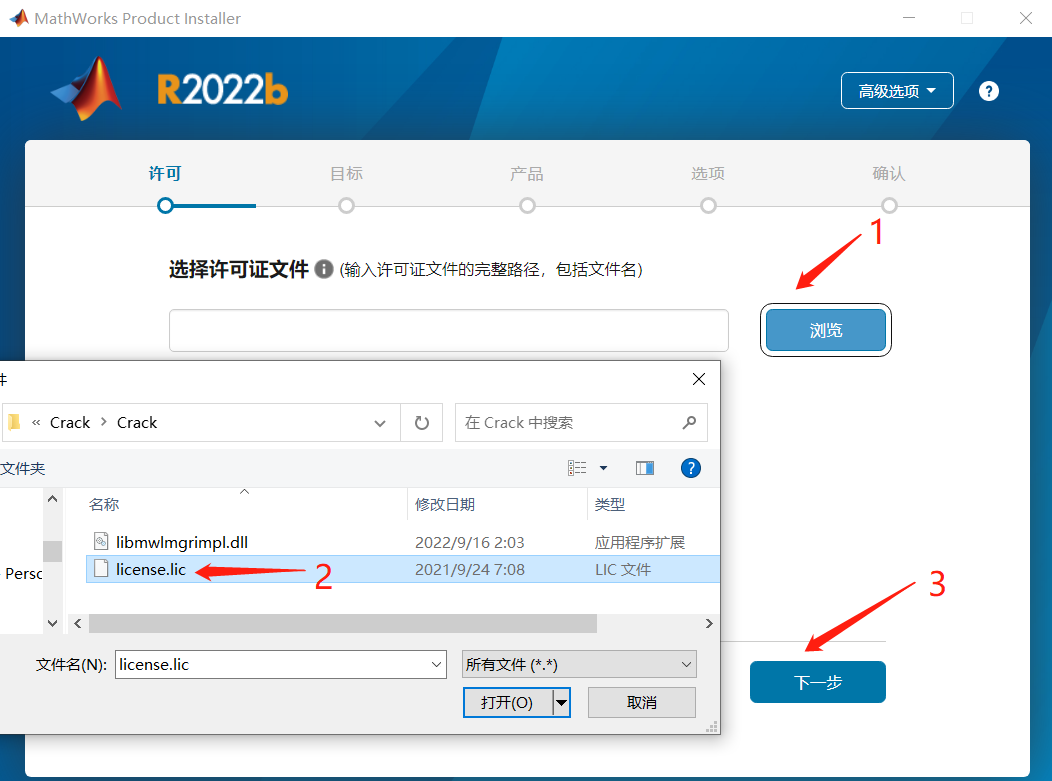Open the 所有文件 (*.*) file type dropdown
Viewport: 1052px width, 781px height.
coord(579,664)
